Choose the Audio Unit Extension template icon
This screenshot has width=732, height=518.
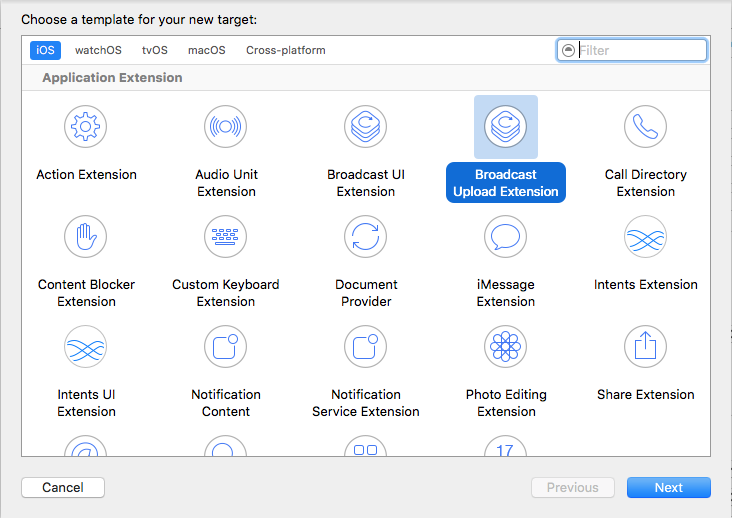coord(226,127)
